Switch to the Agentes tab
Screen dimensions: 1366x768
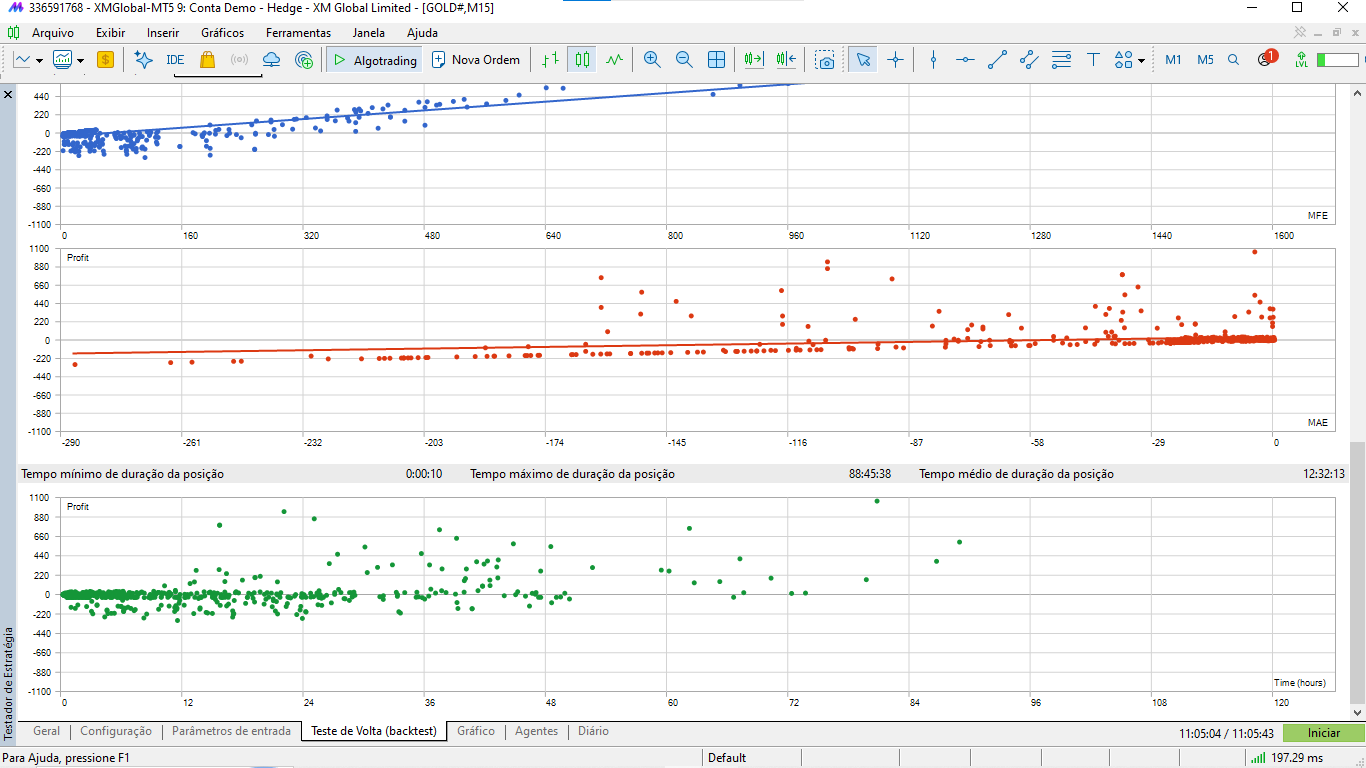(x=536, y=731)
